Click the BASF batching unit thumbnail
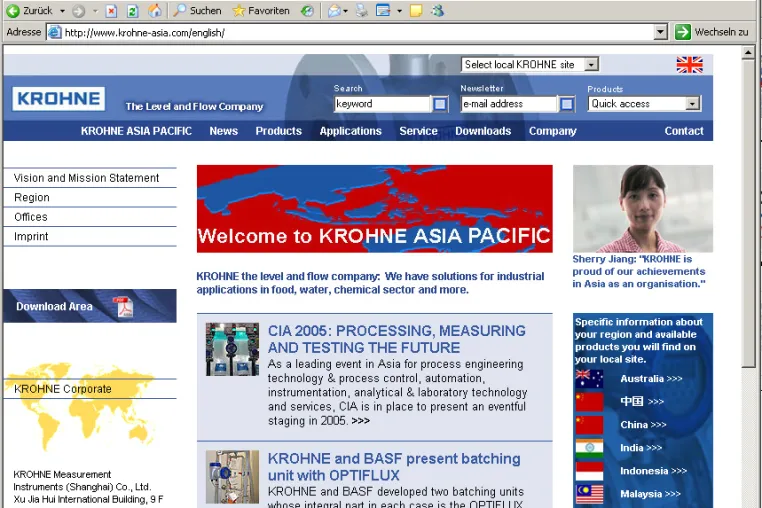 tap(232, 477)
